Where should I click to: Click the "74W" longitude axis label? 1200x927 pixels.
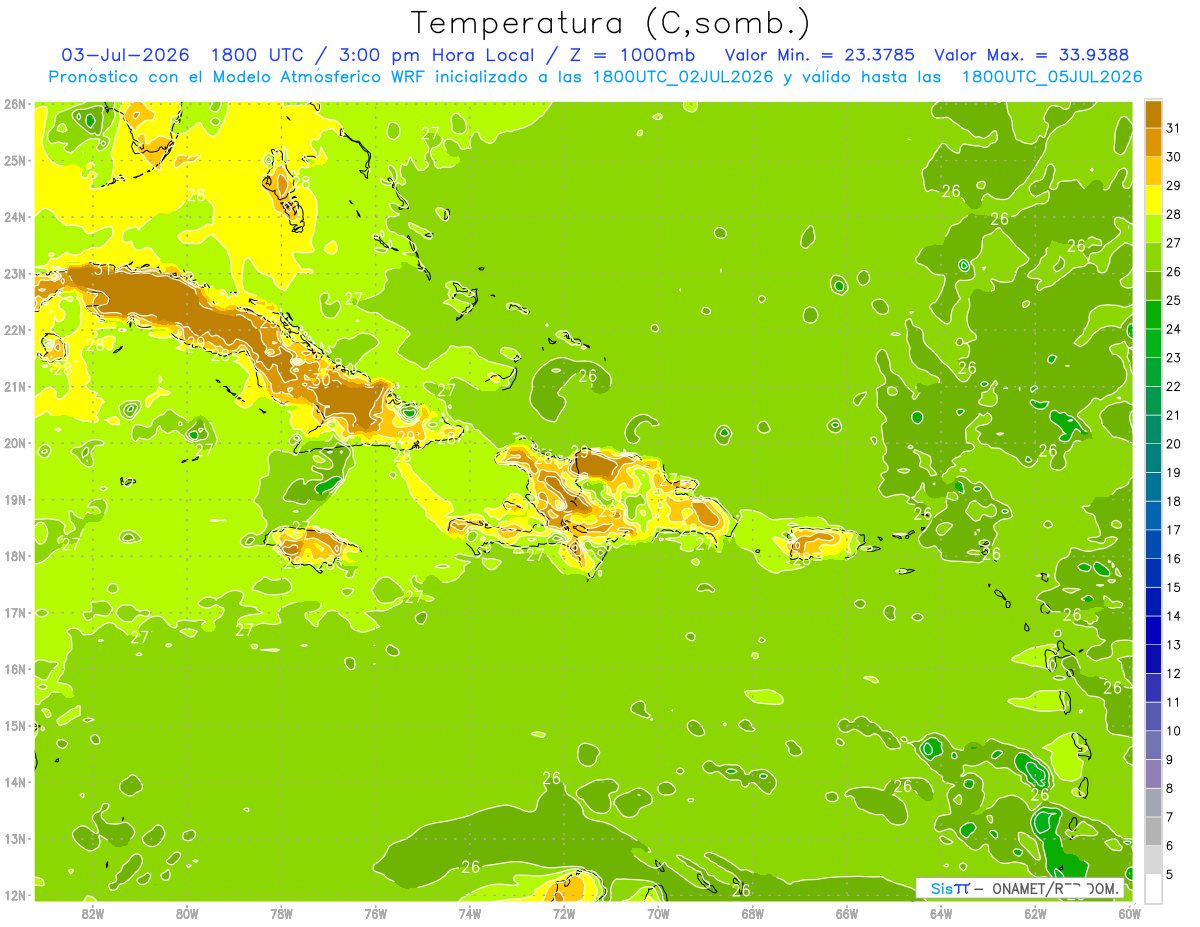(x=470, y=913)
